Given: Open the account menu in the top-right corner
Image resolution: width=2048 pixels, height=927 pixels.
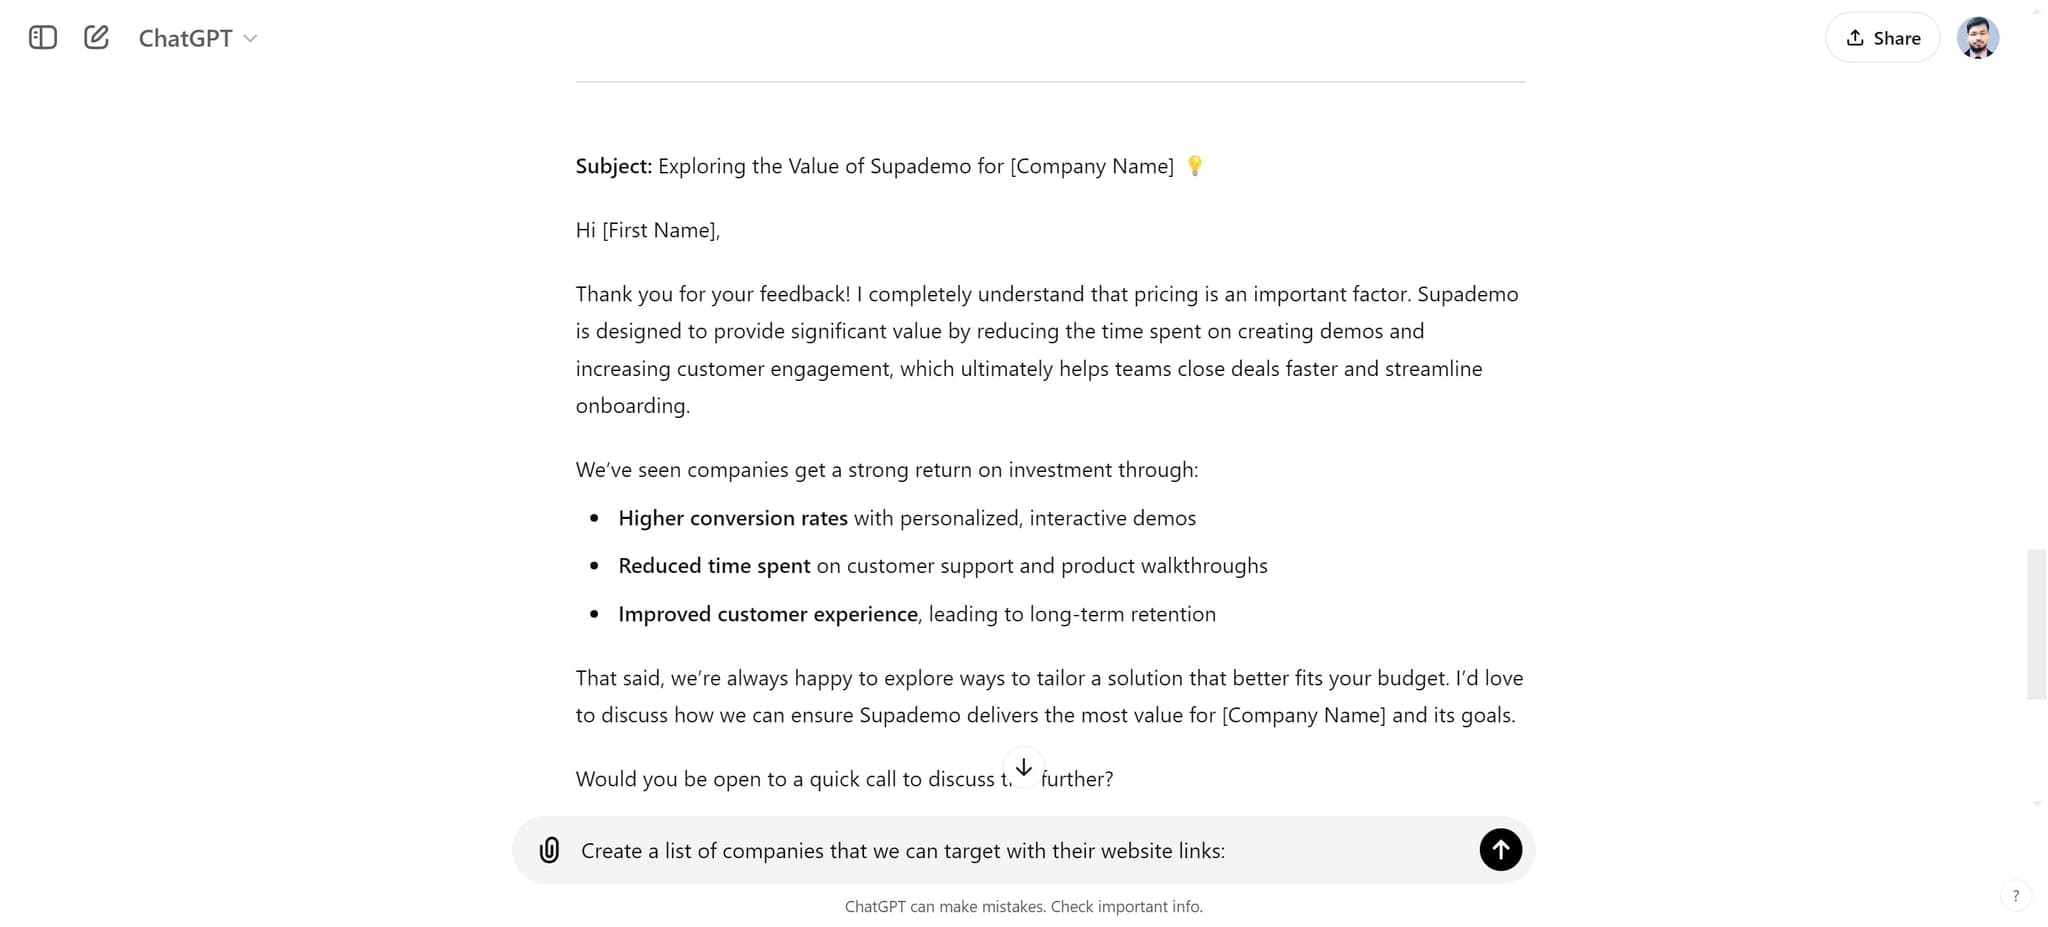Looking at the screenshot, I should 1978,37.
